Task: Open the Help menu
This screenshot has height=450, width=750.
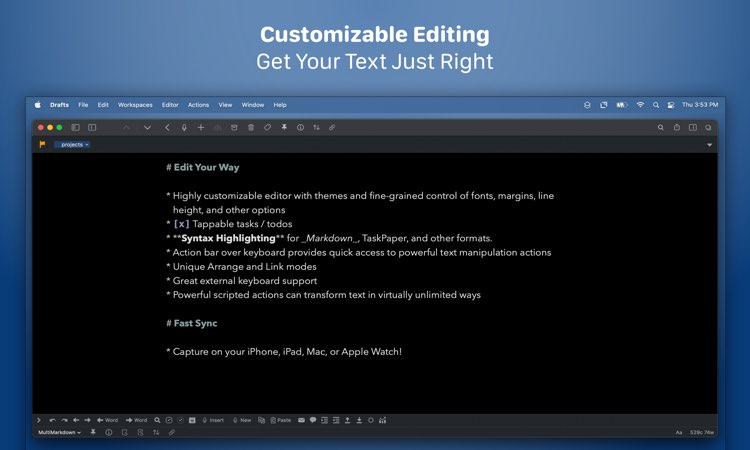Action: tap(280, 105)
